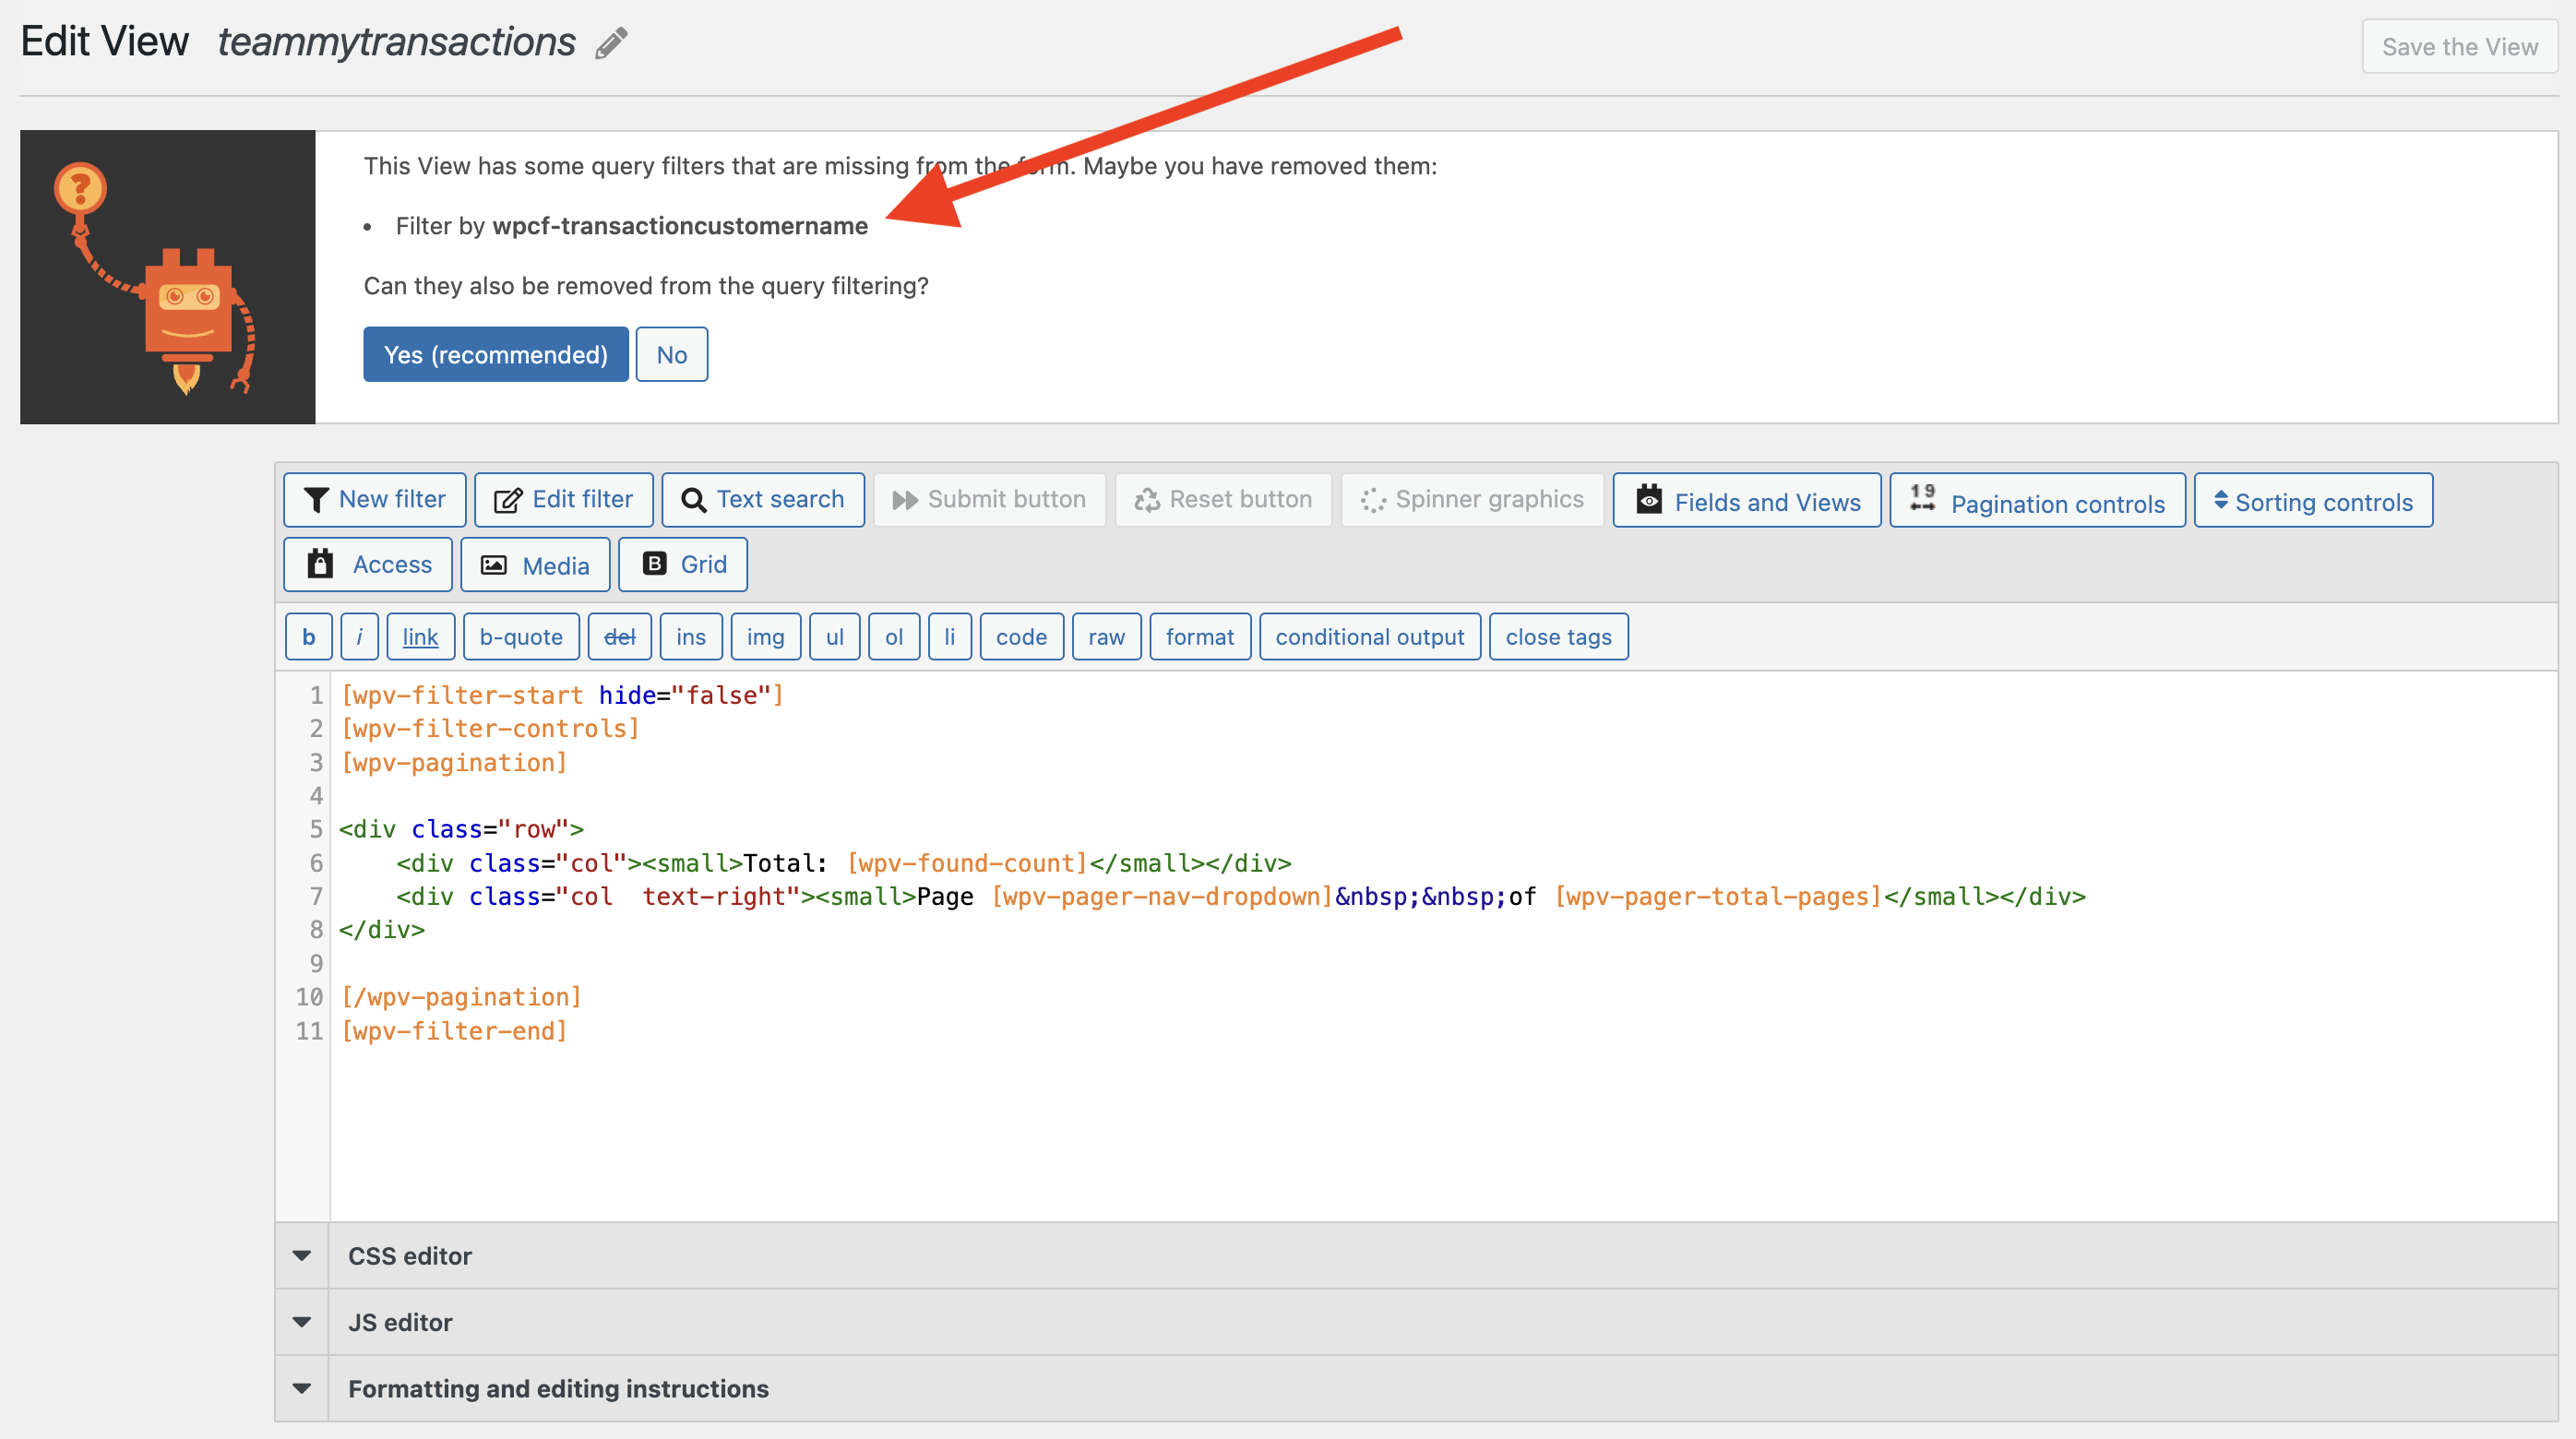Click empty editor line number 9
Screen dimensions: 2576x1439
[x=316, y=963]
